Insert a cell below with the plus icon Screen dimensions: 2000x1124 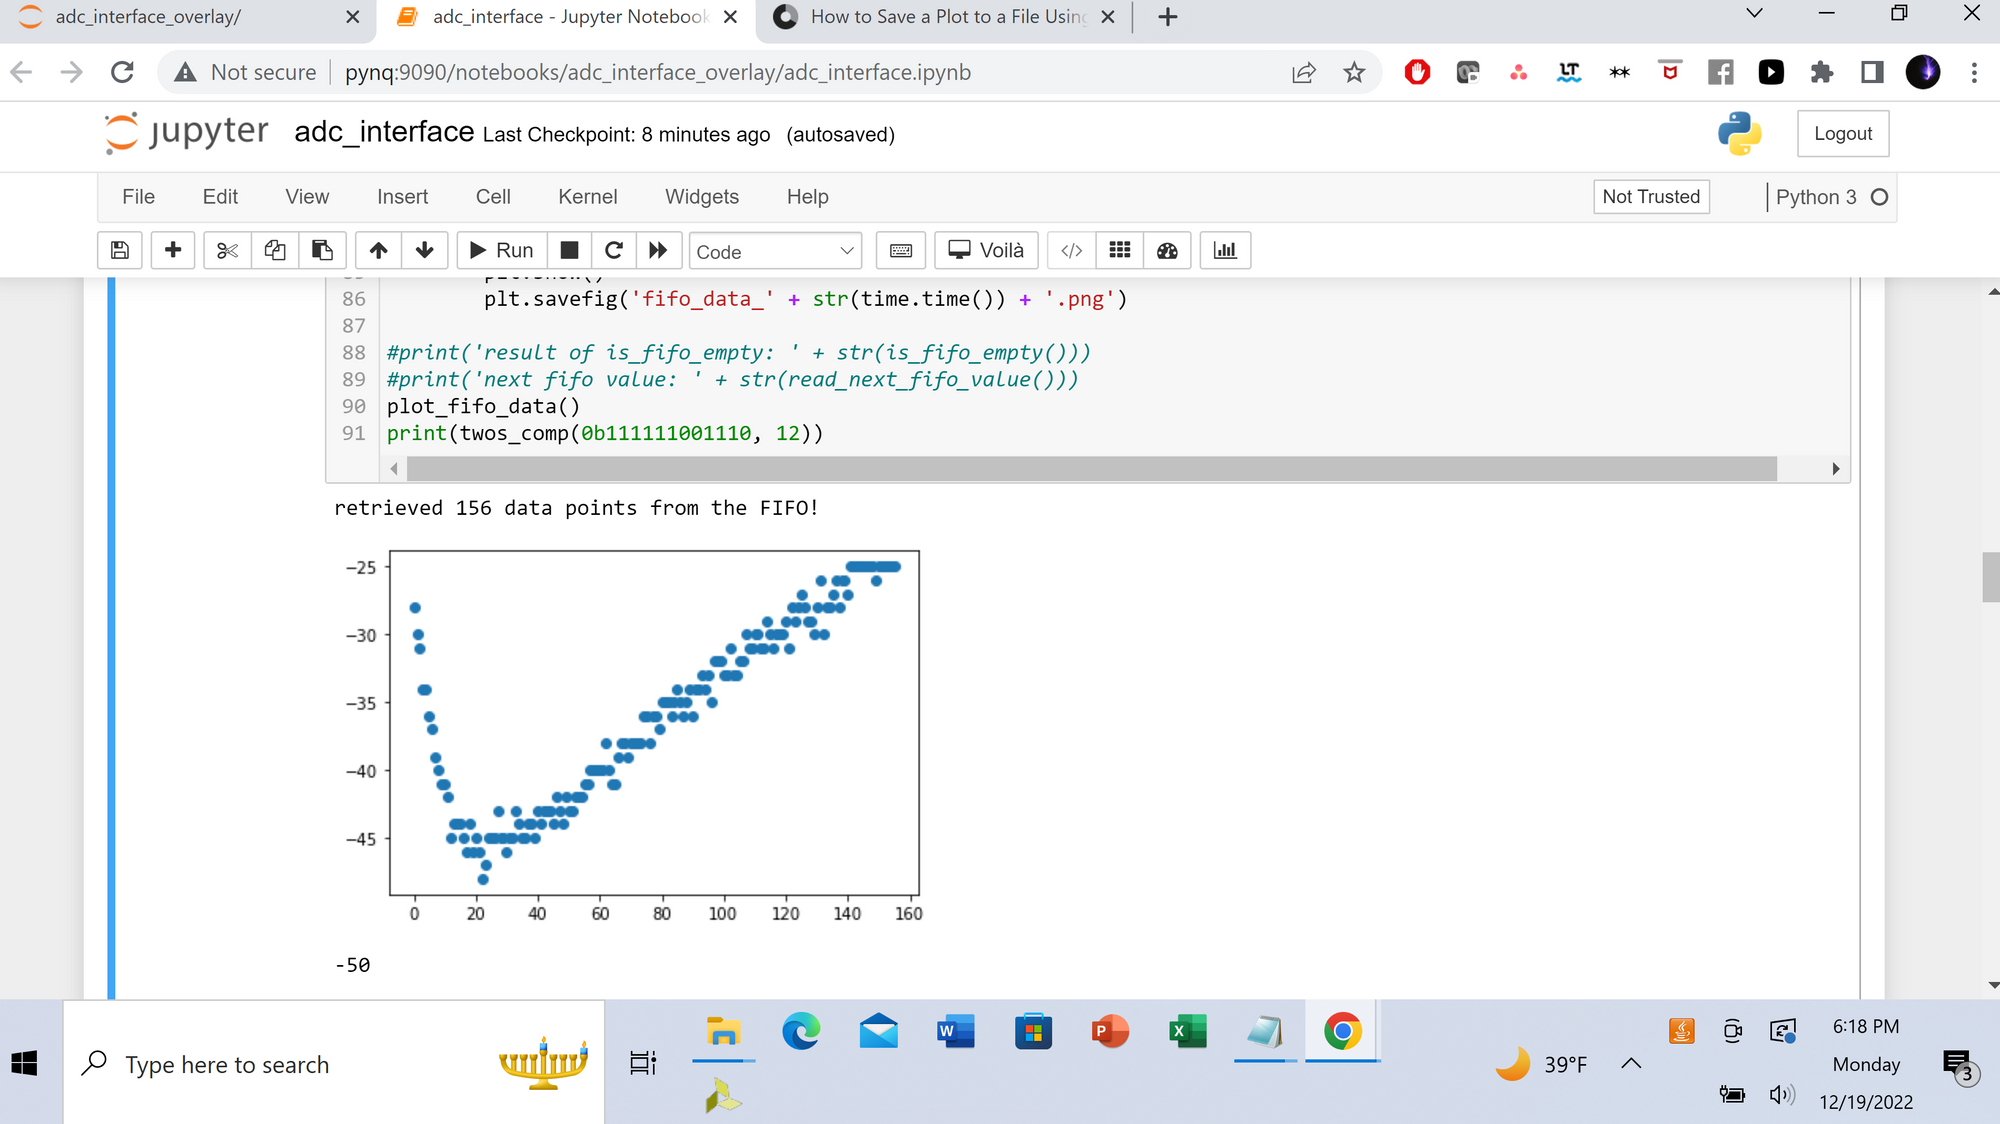[173, 250]
